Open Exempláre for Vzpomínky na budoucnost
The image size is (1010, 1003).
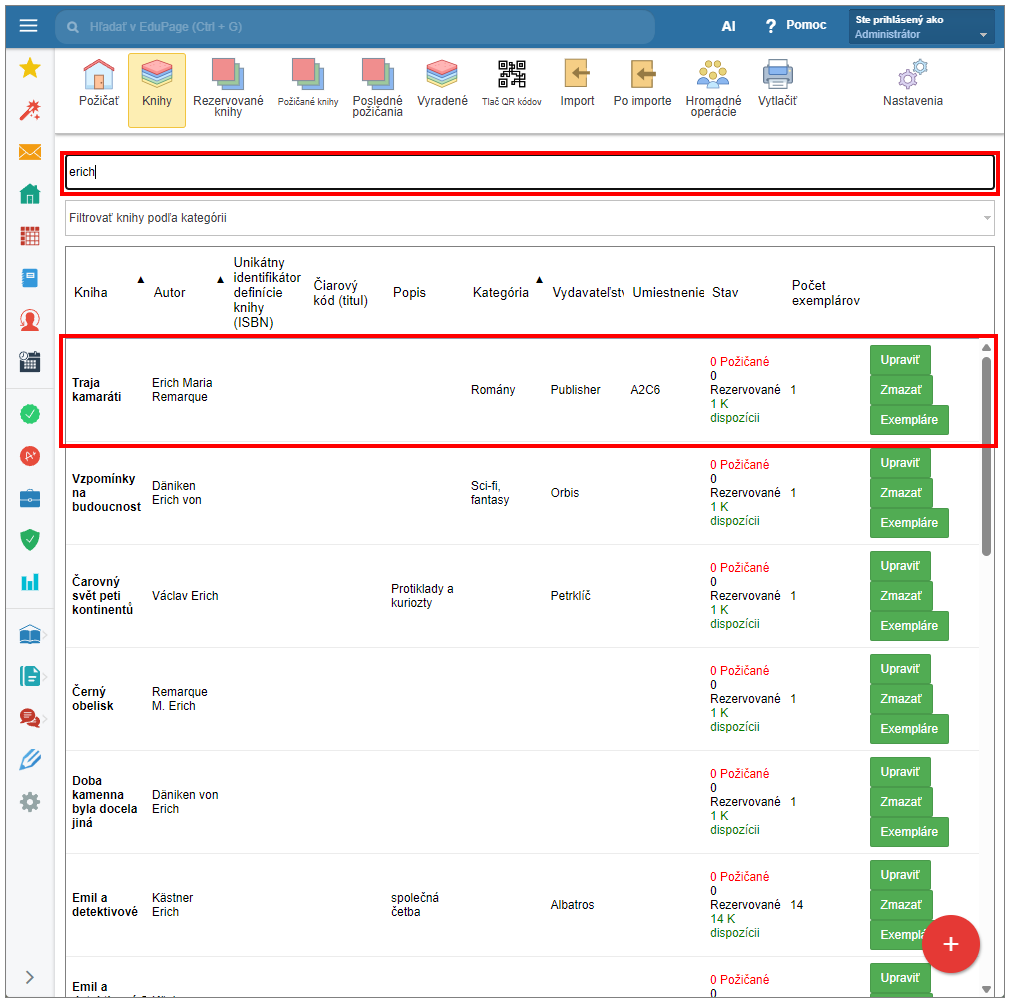coord(908,523)
